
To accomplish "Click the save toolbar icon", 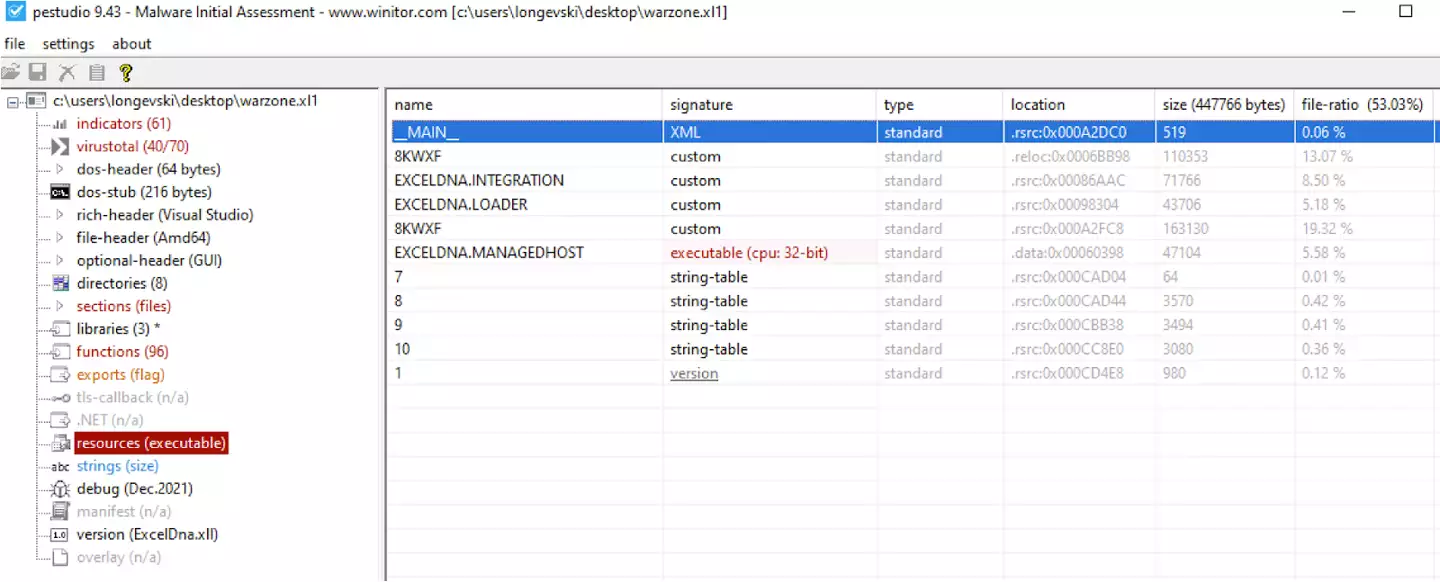I will [x=38, y=72].
